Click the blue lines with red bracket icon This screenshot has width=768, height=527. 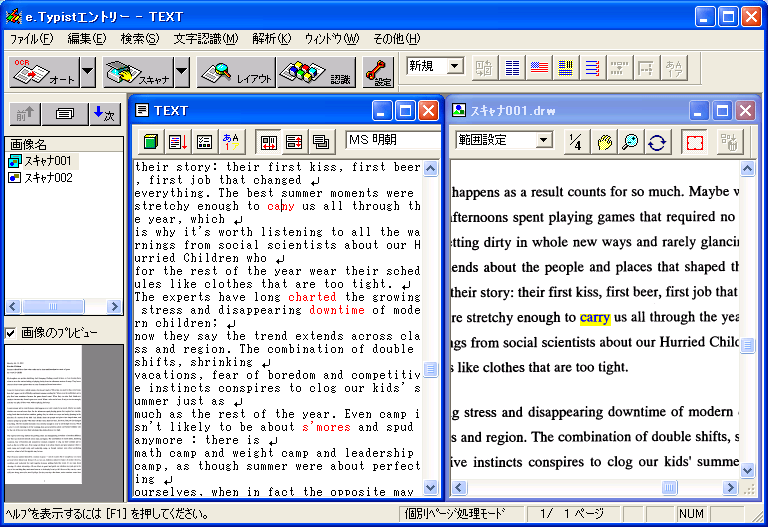[x=592, y=68]
